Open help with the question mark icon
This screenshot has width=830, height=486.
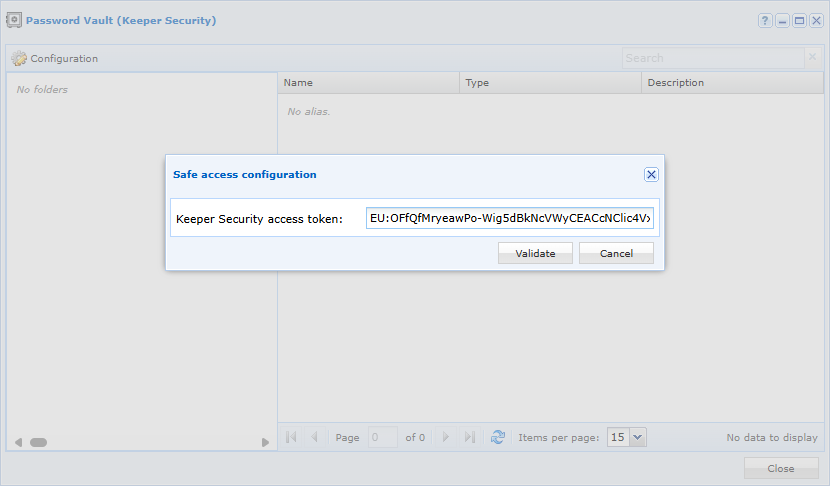click(765, 21)
